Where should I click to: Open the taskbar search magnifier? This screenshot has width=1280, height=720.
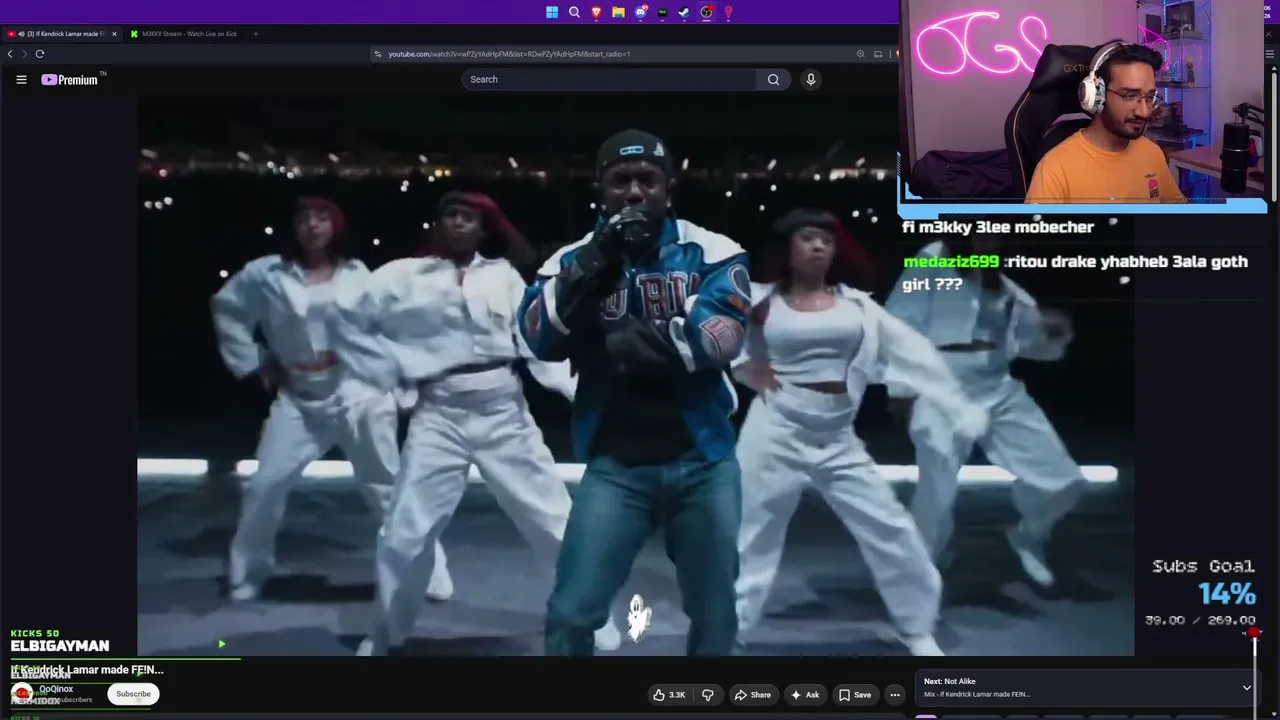click(x=574, y=12)
